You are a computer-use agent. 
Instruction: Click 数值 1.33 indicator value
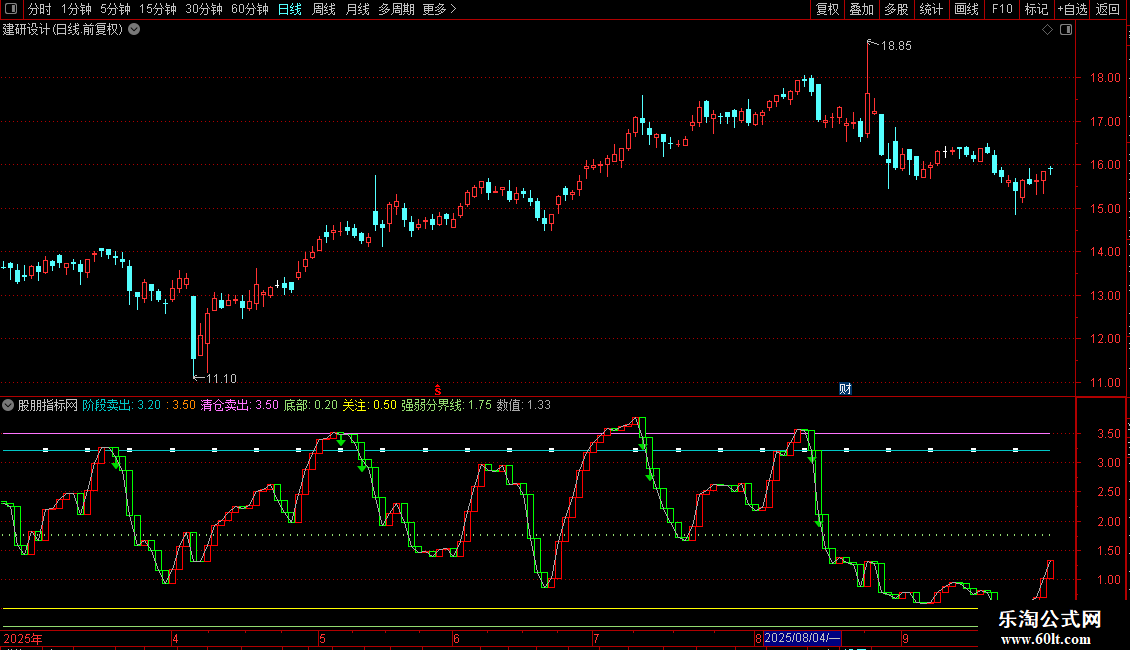524,405
